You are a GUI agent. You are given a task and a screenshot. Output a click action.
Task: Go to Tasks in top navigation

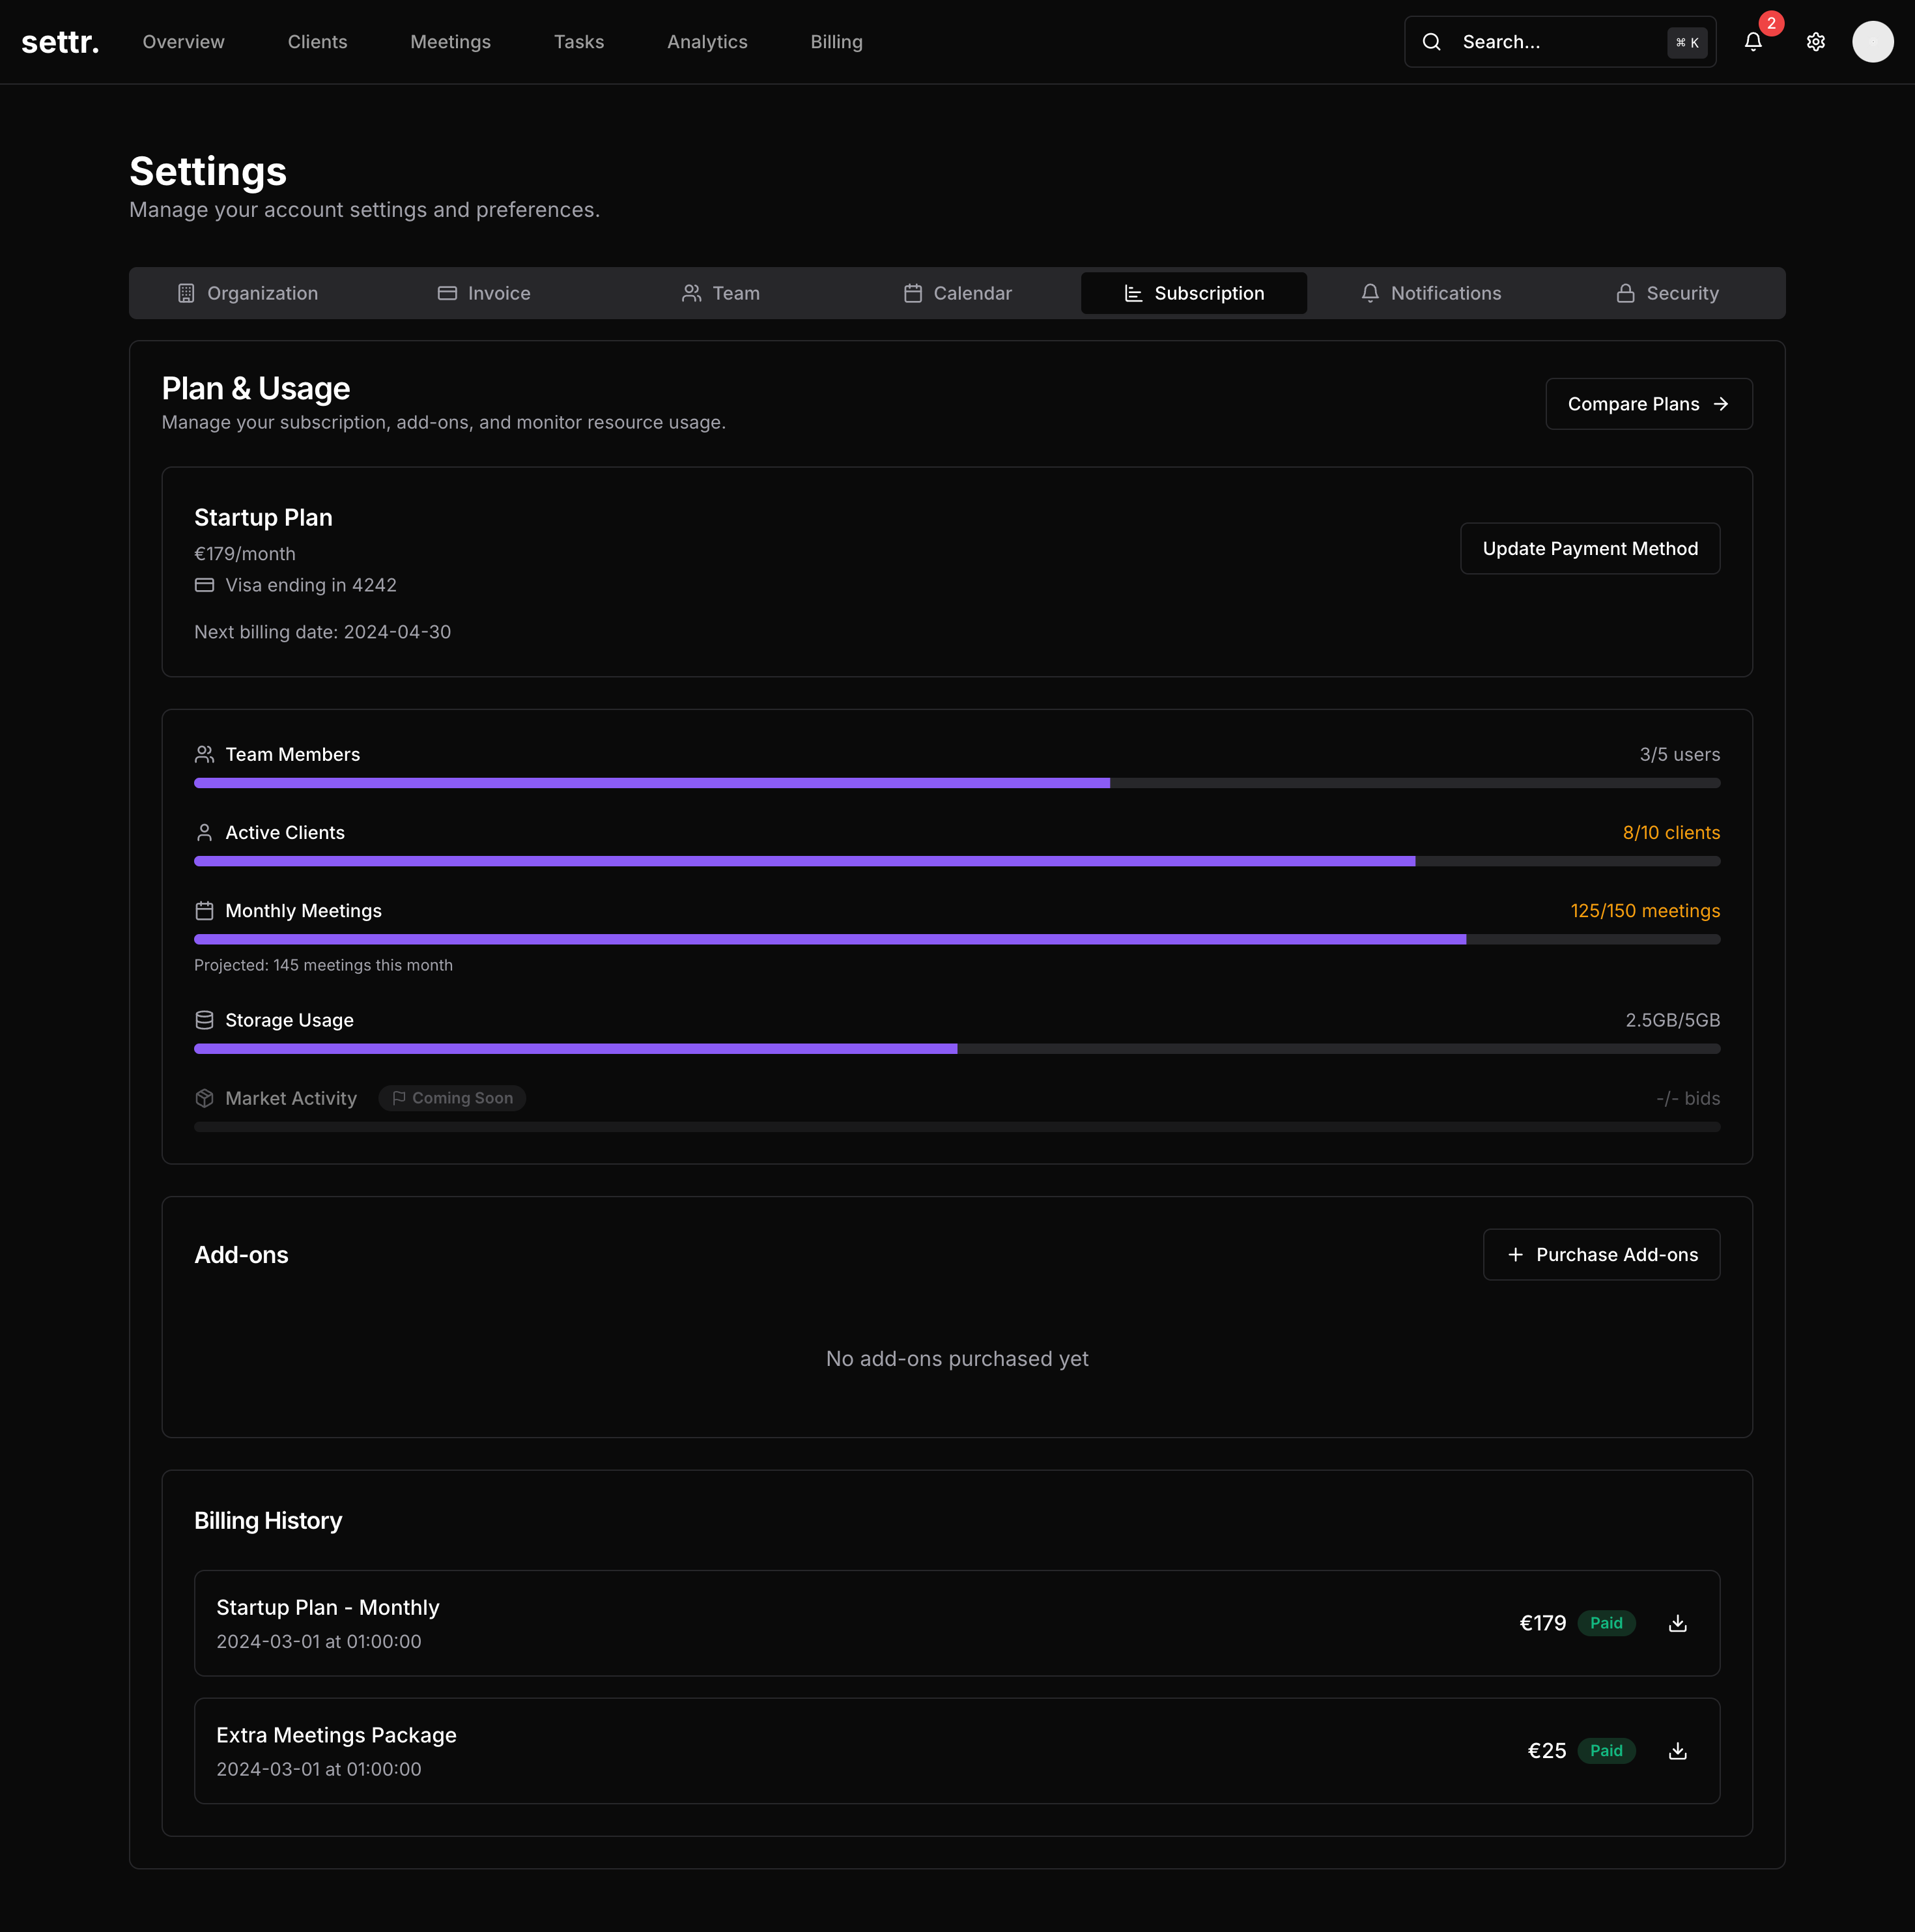click(x=578, y=42)
